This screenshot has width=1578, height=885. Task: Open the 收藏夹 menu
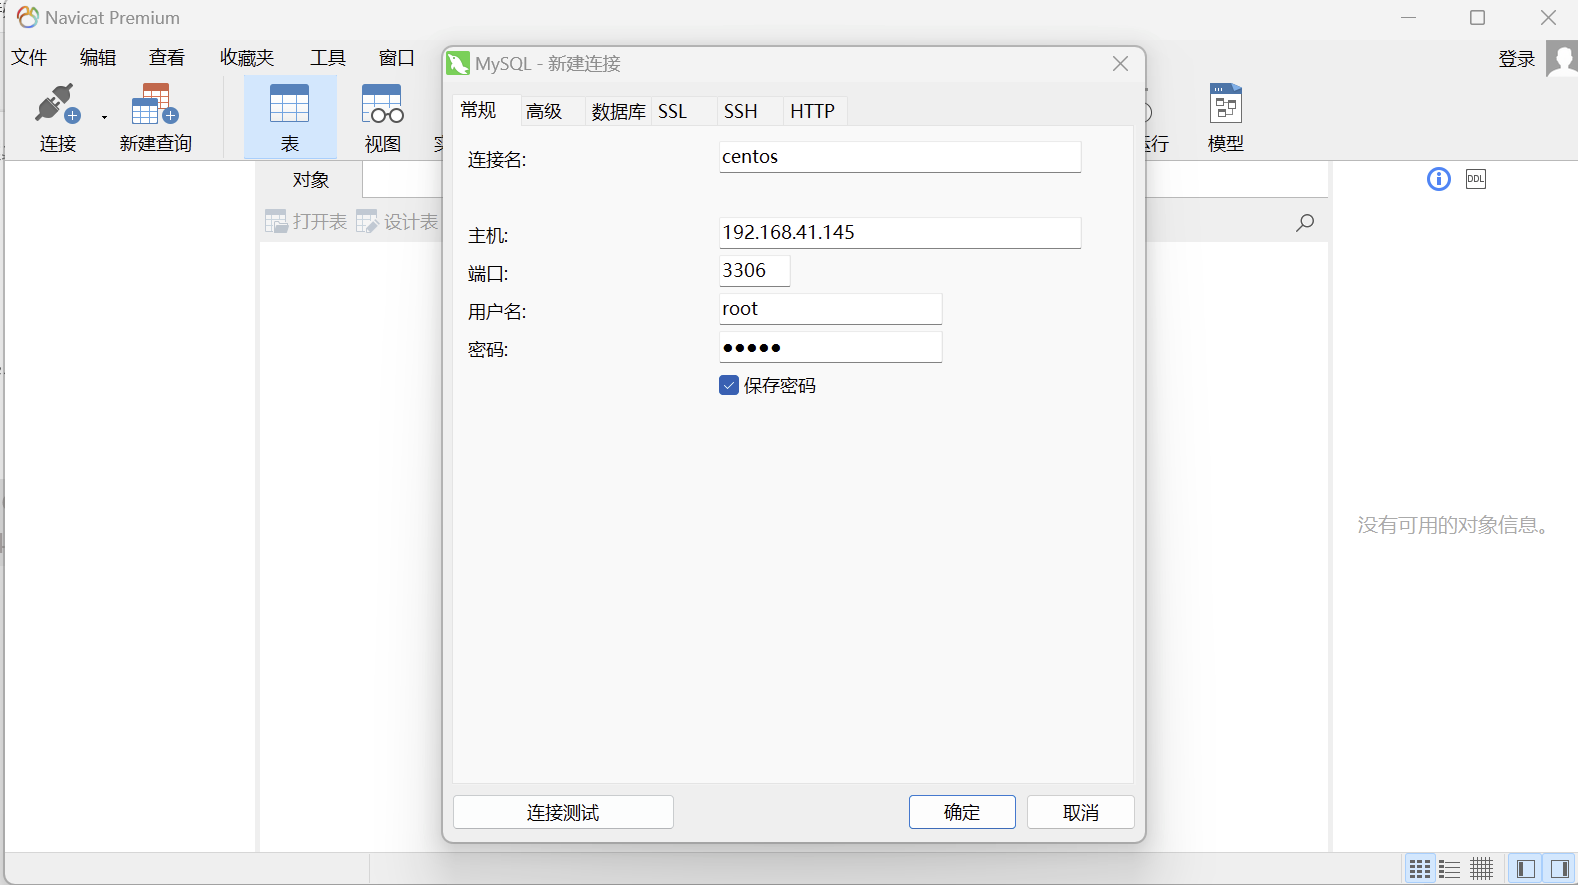pyautogui.click(x=247, y=58)
